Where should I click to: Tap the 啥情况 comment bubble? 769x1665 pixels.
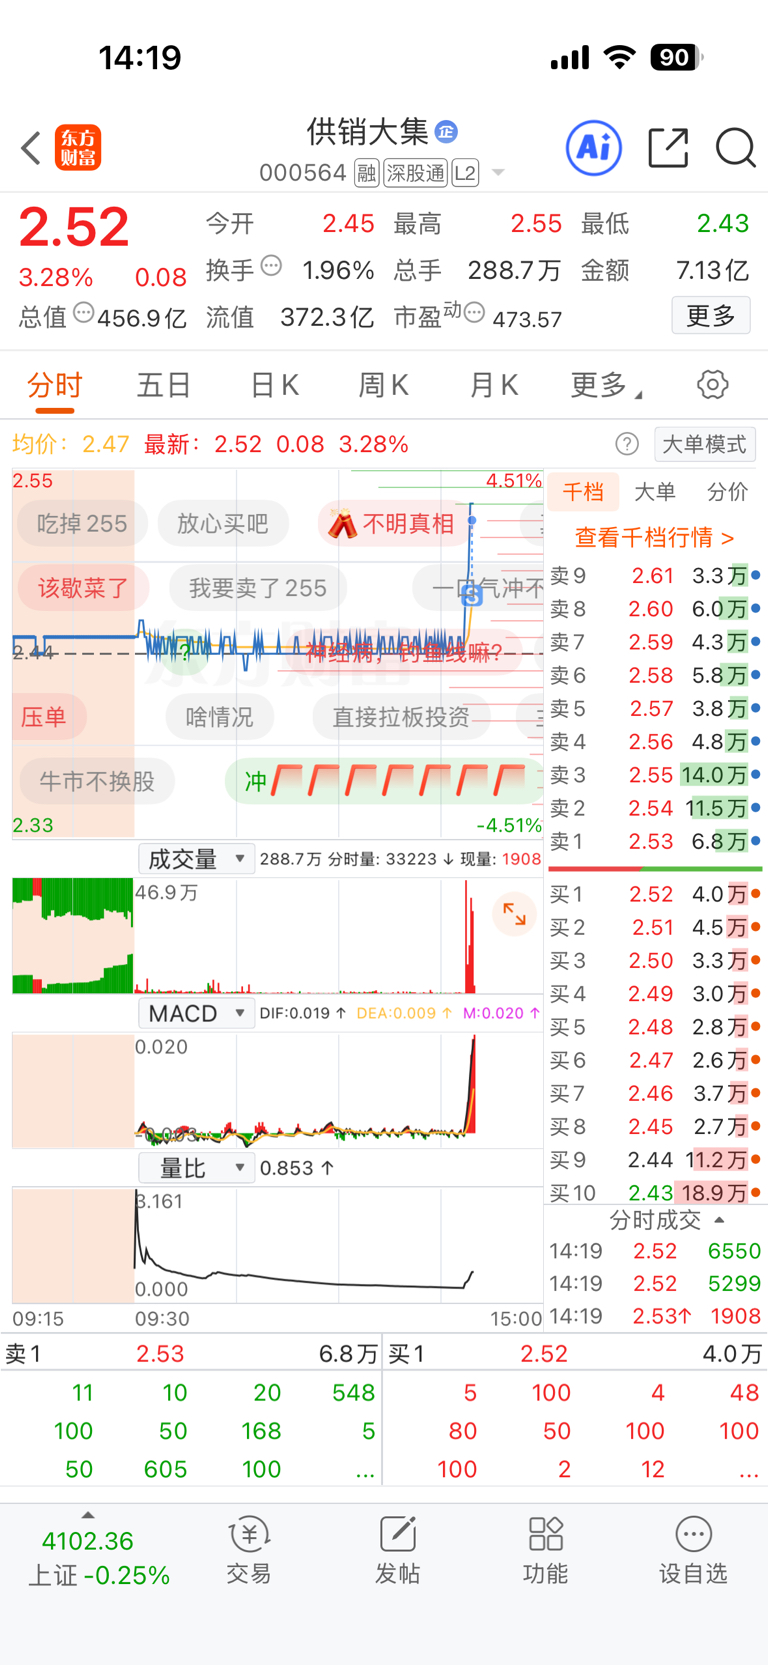219,717
